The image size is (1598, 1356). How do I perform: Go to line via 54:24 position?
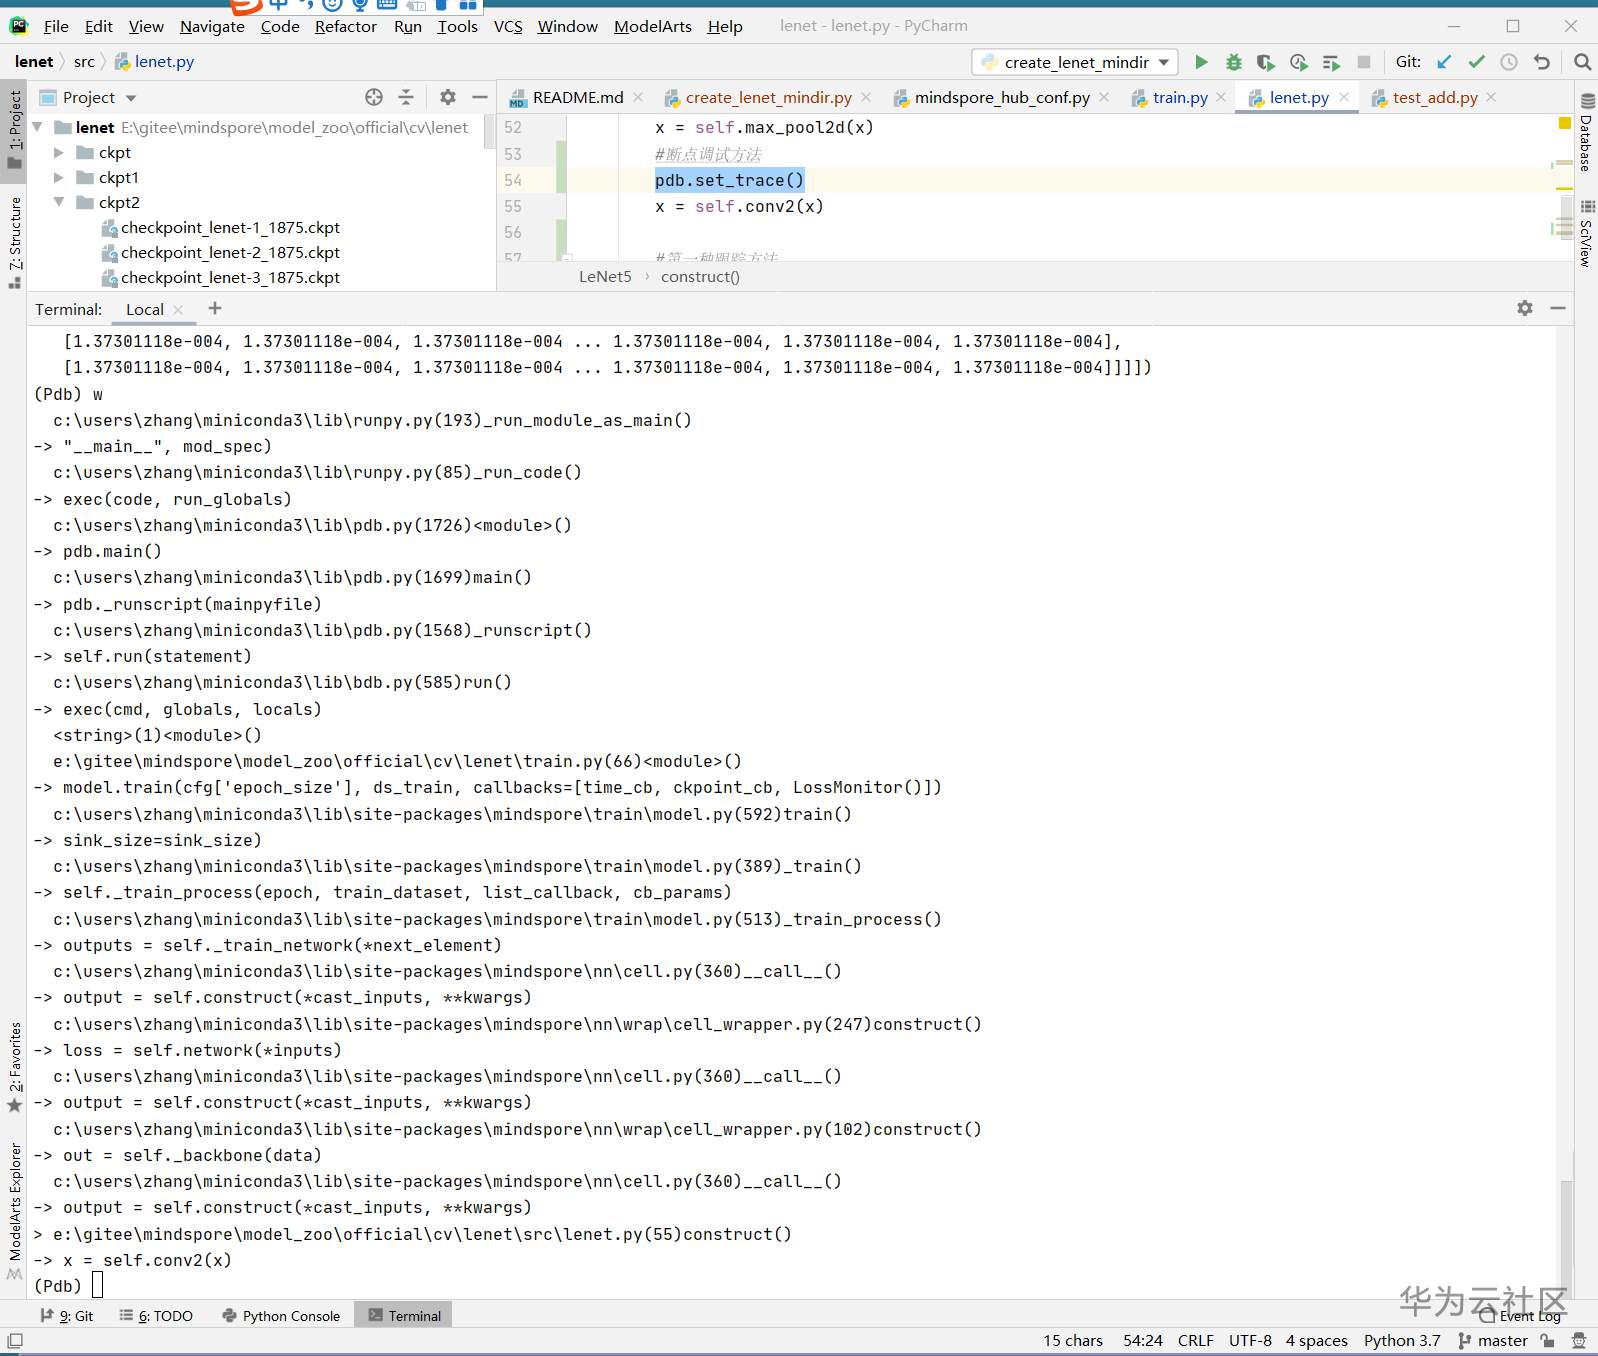pyautogui.click(x=1143, y=1341)
